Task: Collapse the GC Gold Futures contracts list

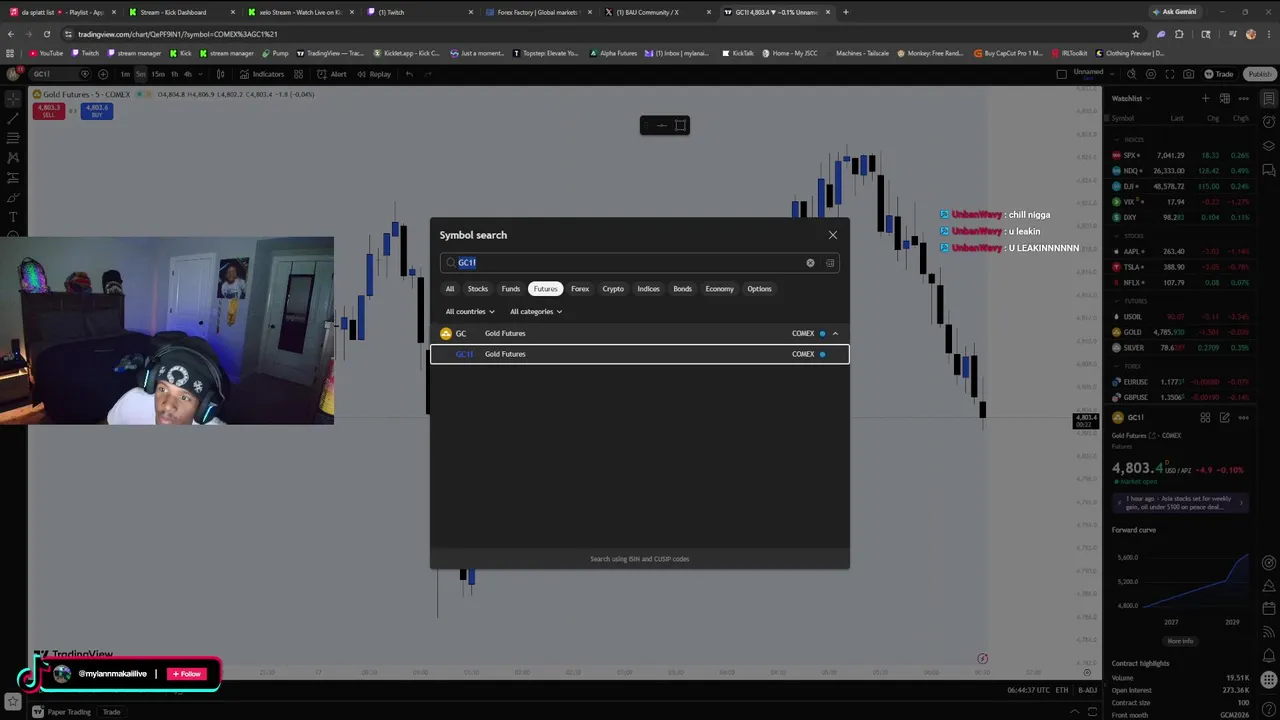Action: 835,334
